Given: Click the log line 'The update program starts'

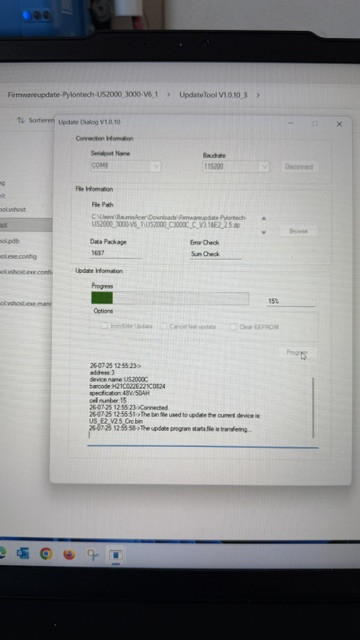Looking at the screenshot, I should click(x=171, y=429).
